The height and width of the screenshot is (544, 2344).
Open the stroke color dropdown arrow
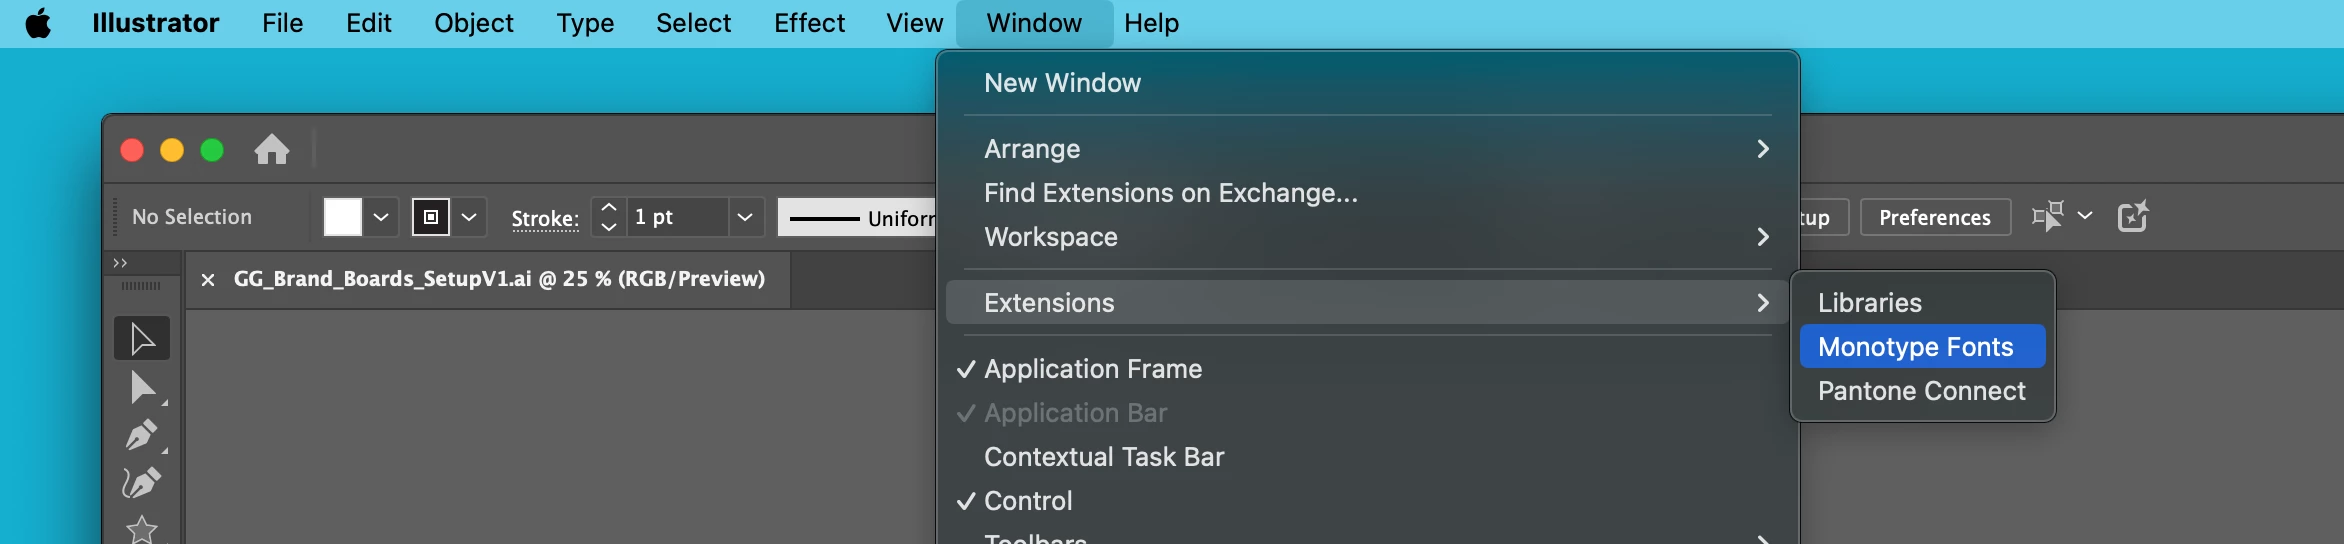[469, 217]
